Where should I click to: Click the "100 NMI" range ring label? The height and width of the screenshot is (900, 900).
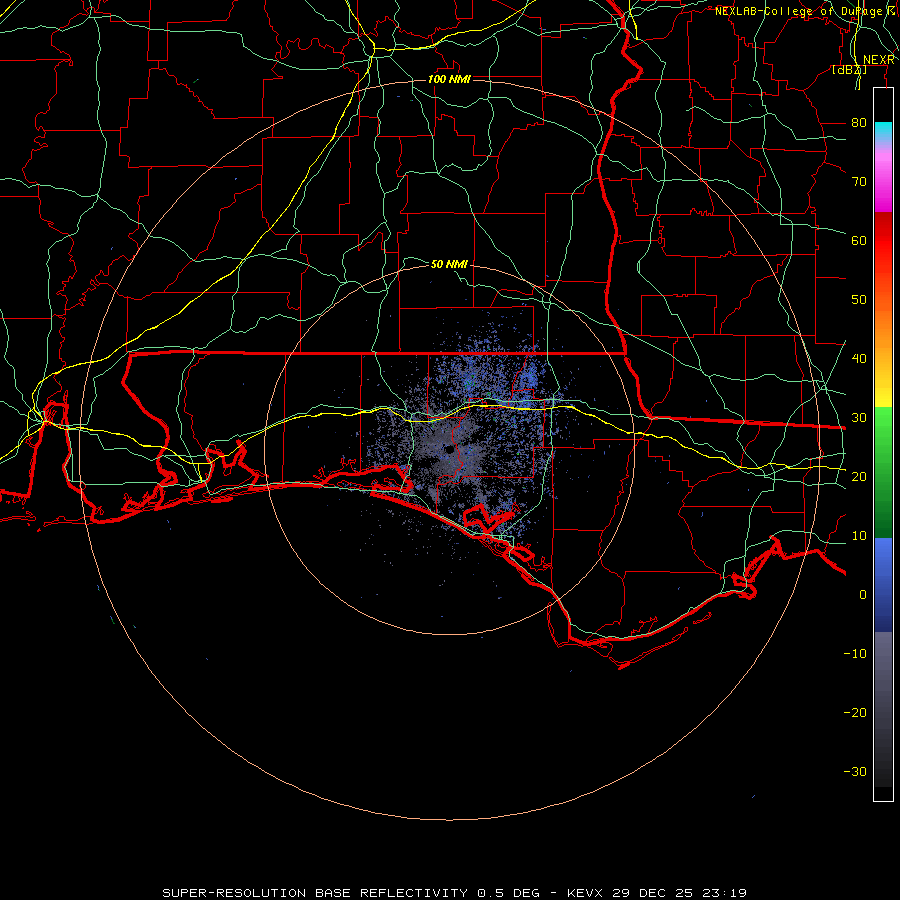click(x=449, y=79)
